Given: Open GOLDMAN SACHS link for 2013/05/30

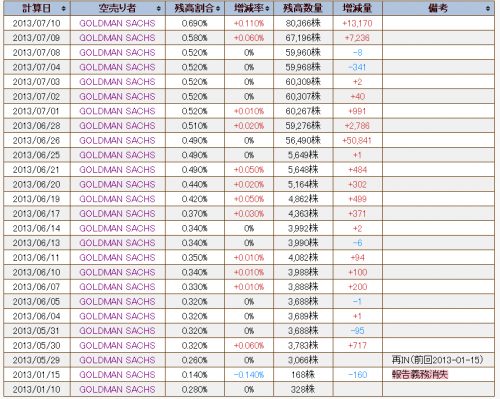Looking at the screenshot, I should 117,346.
